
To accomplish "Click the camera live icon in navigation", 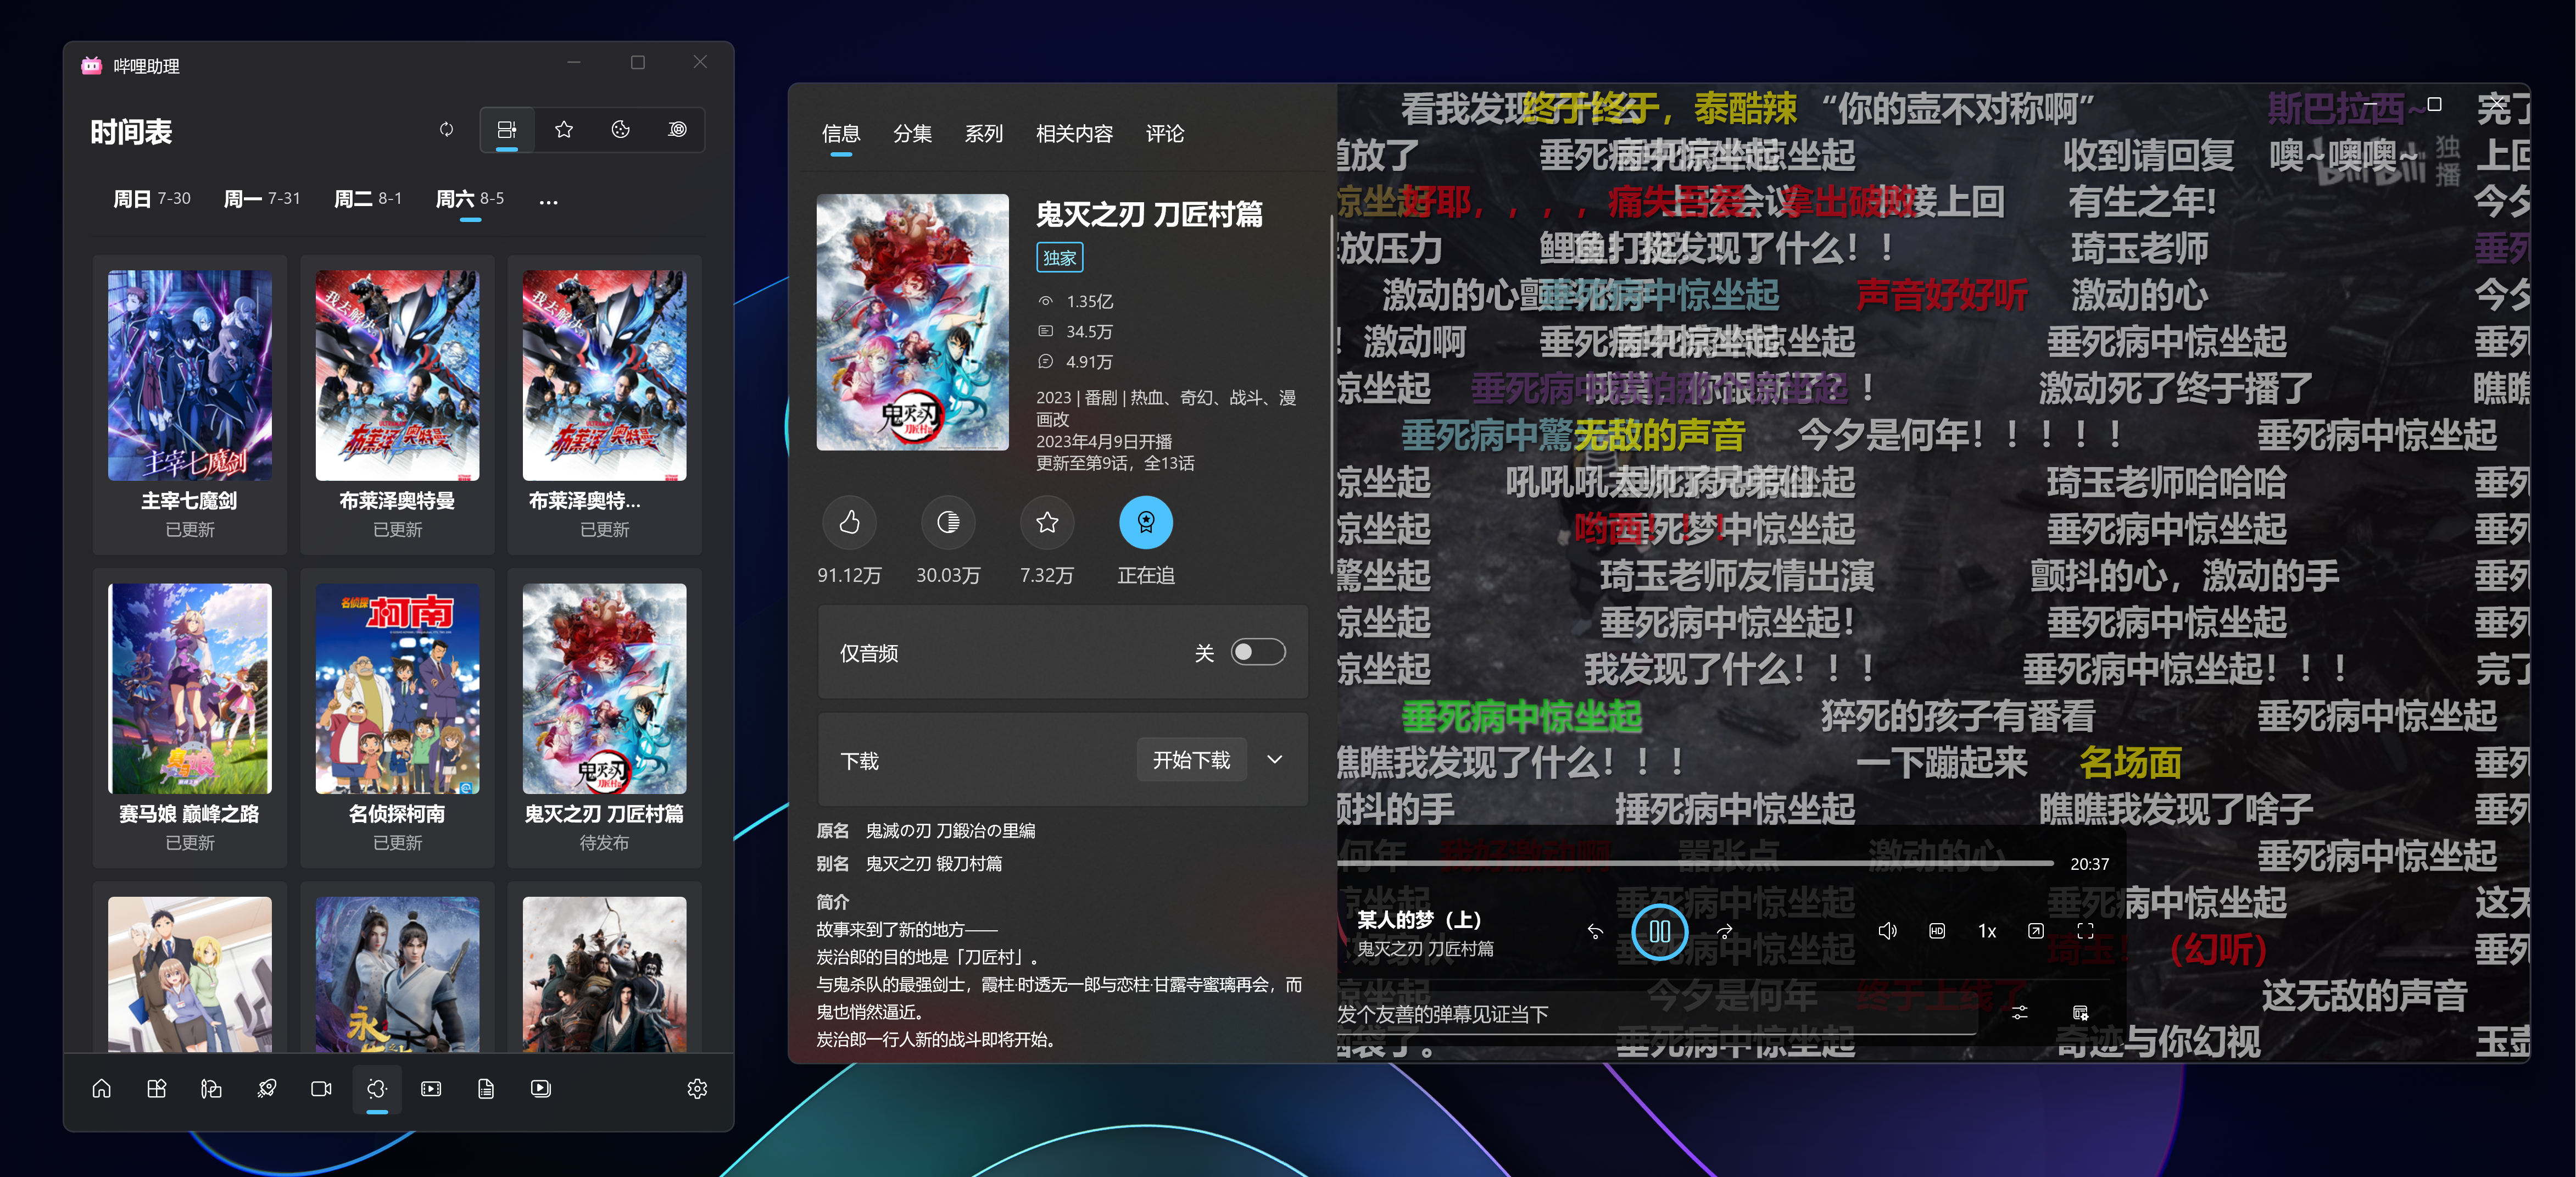I will pyautogui.click(x=321, y=1088).
